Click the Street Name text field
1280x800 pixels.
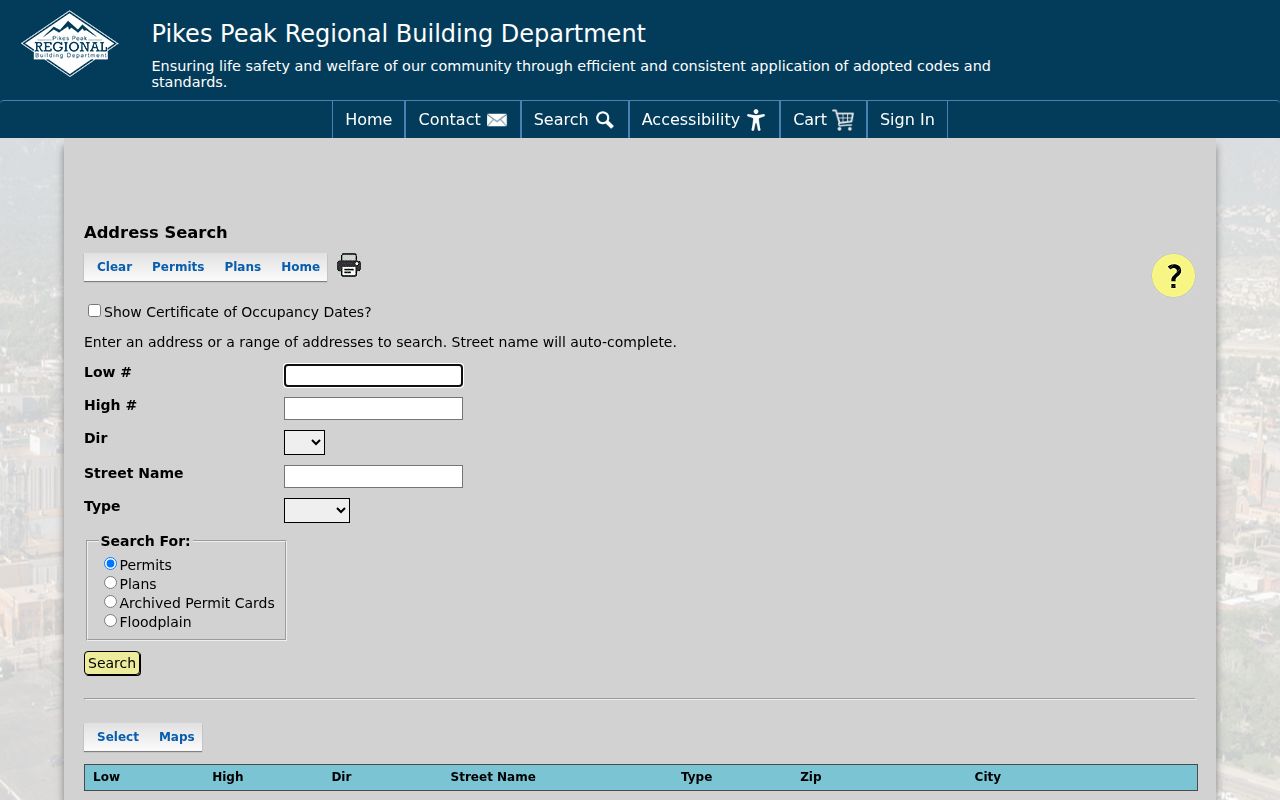point(373,476)
